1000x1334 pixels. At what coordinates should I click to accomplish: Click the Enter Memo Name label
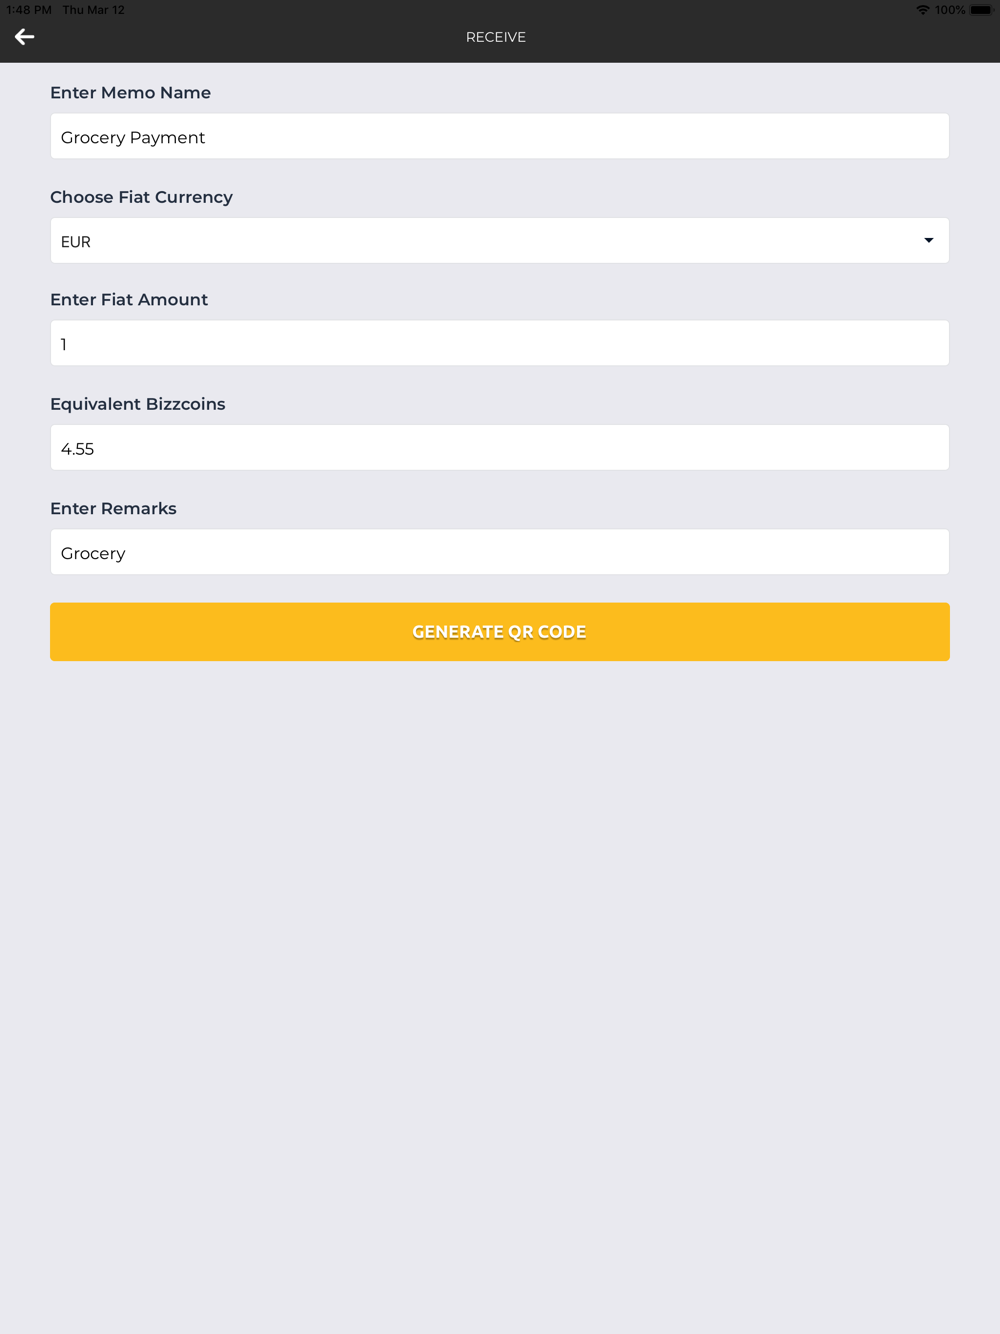(130, 93)
